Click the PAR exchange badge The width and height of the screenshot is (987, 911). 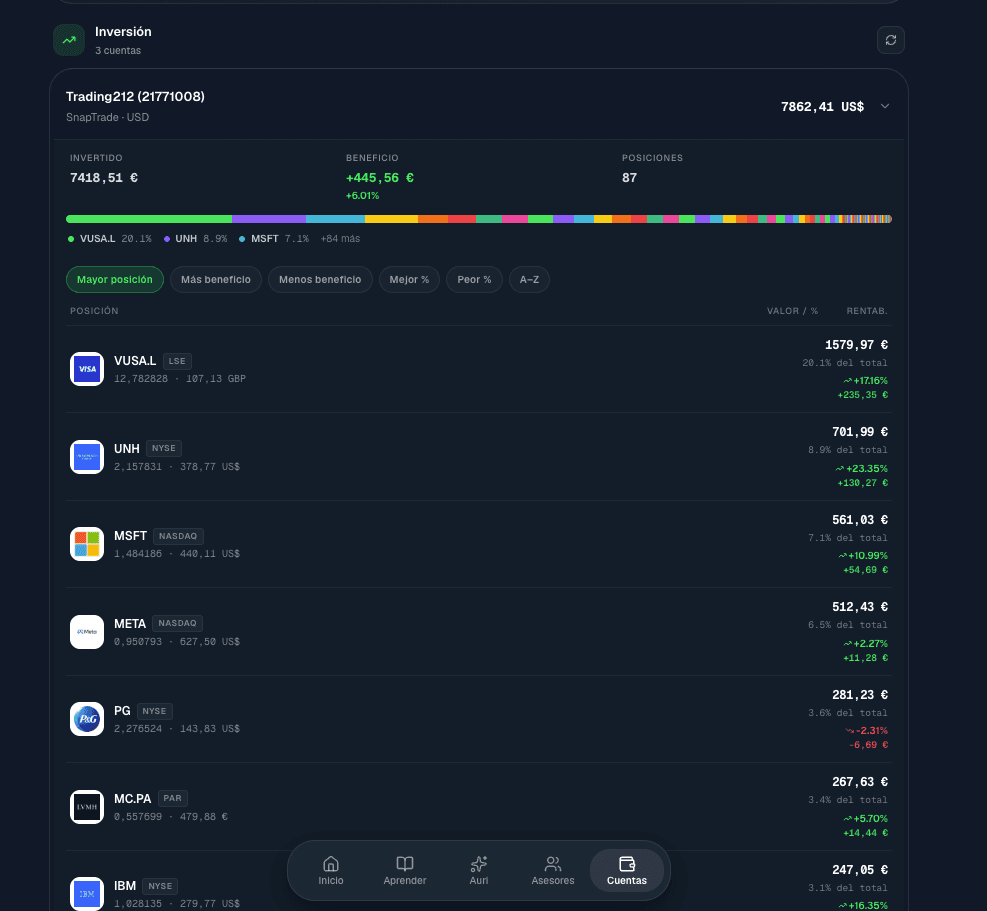coord(172,798)
